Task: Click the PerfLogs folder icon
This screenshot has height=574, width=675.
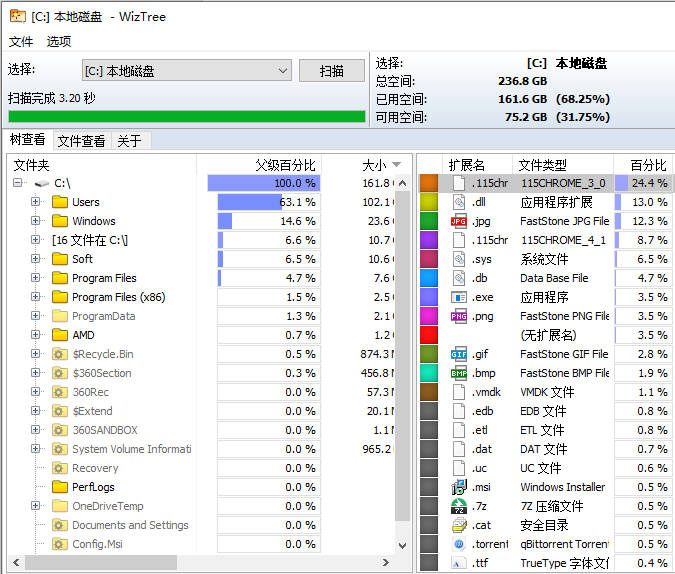Action: [x=60, y=487]
